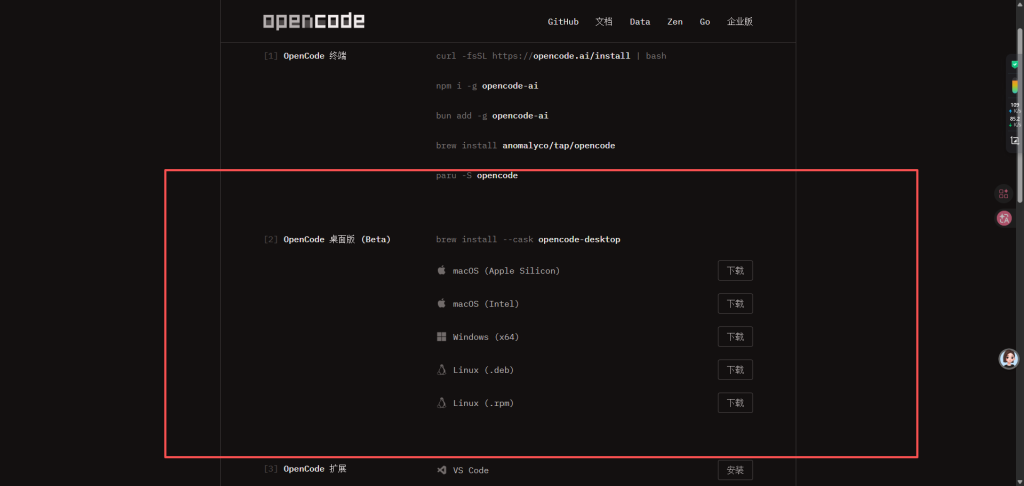Click the Windows (x64) label
This screenshot has height=486, width=1024.
(486, 337)
